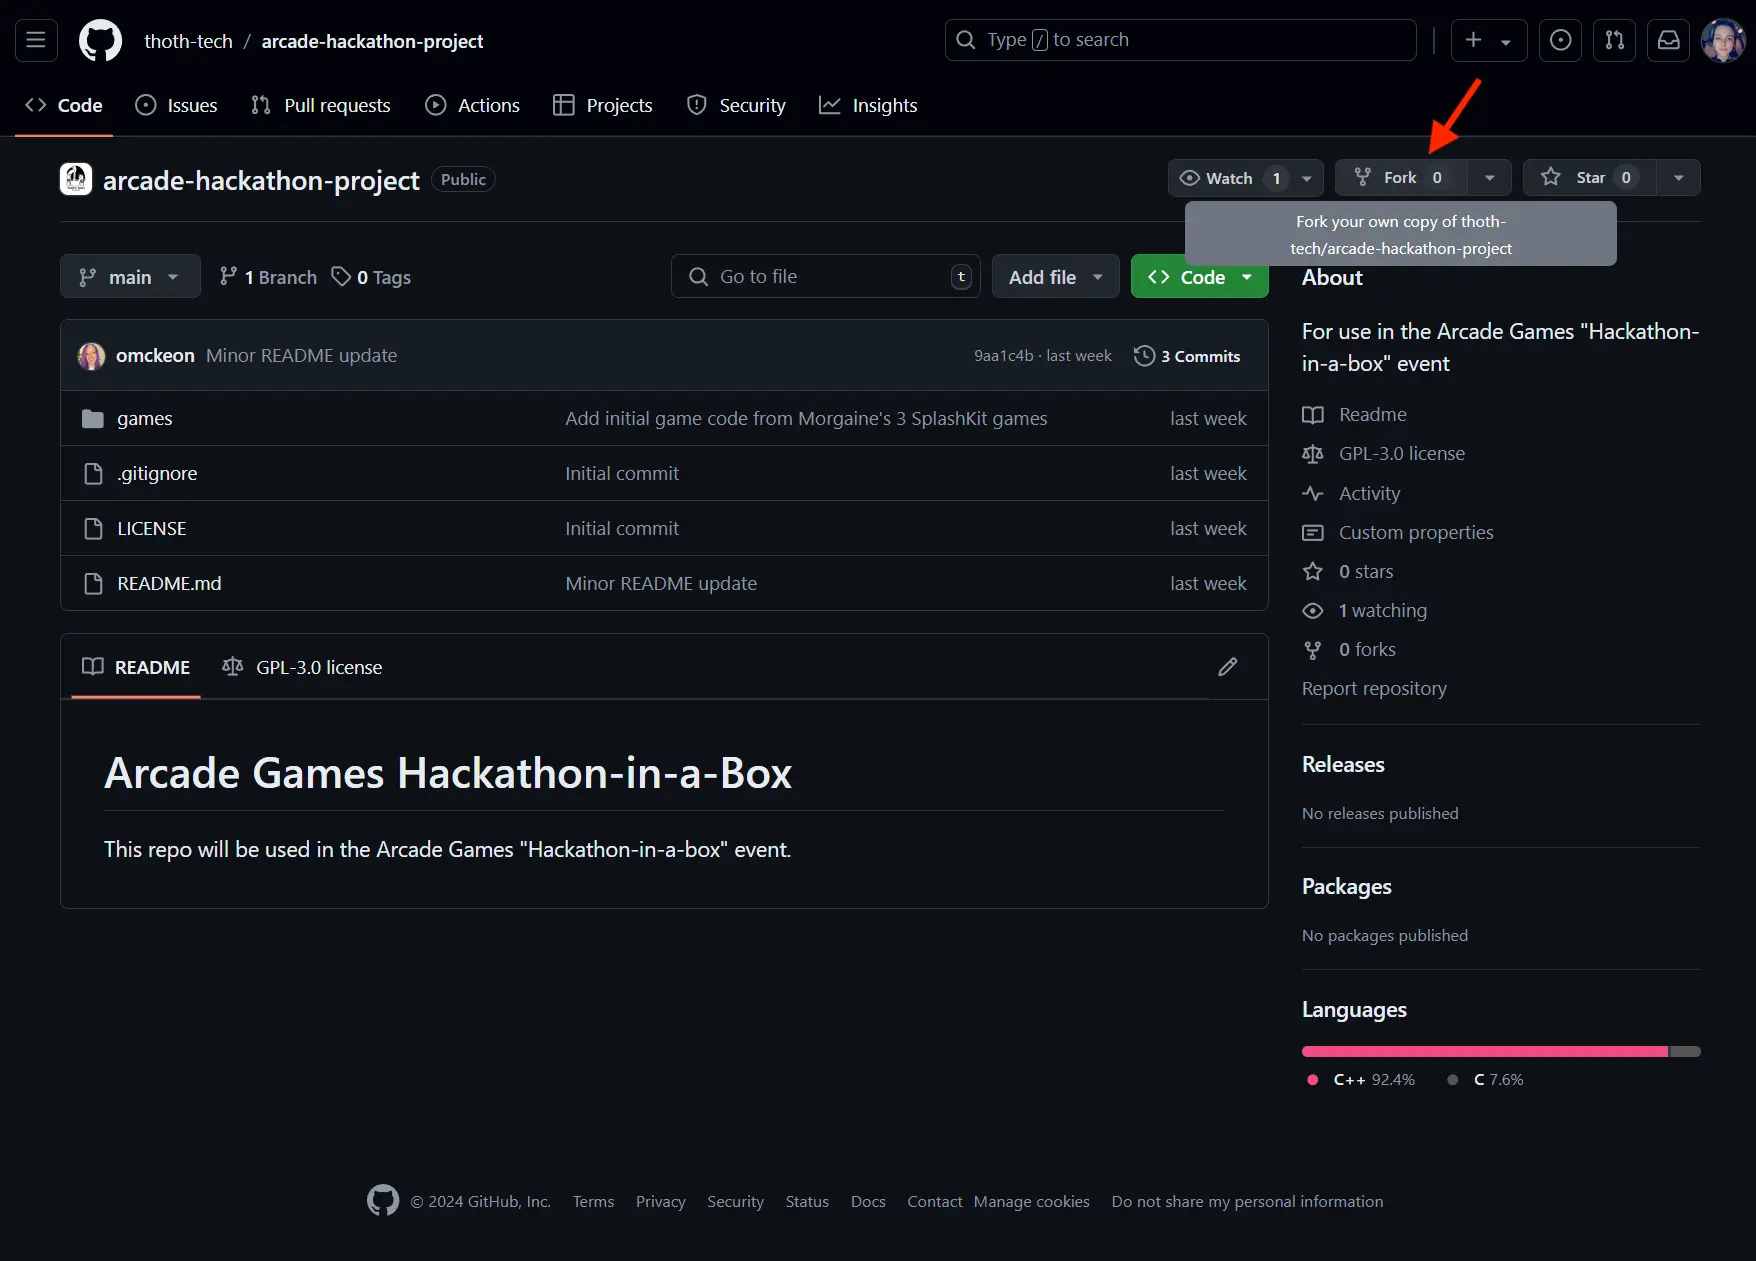Open the pull requests icon in header
This screenshot has height=1261, width=1756.
1614,40
